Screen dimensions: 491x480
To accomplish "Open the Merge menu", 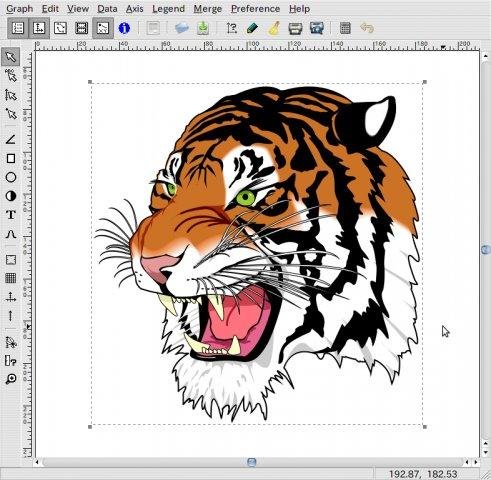I will pyautogui.click(x=208, y=9).
